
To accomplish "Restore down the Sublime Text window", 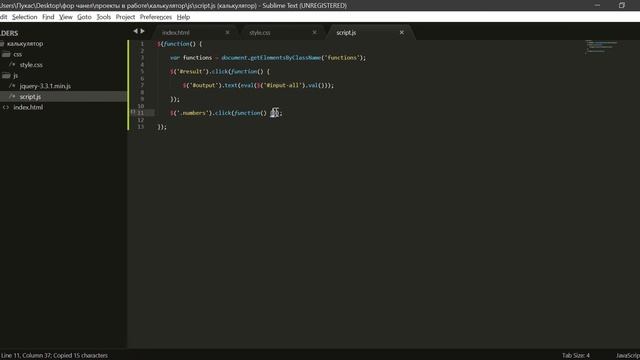I will coord(622,5).
